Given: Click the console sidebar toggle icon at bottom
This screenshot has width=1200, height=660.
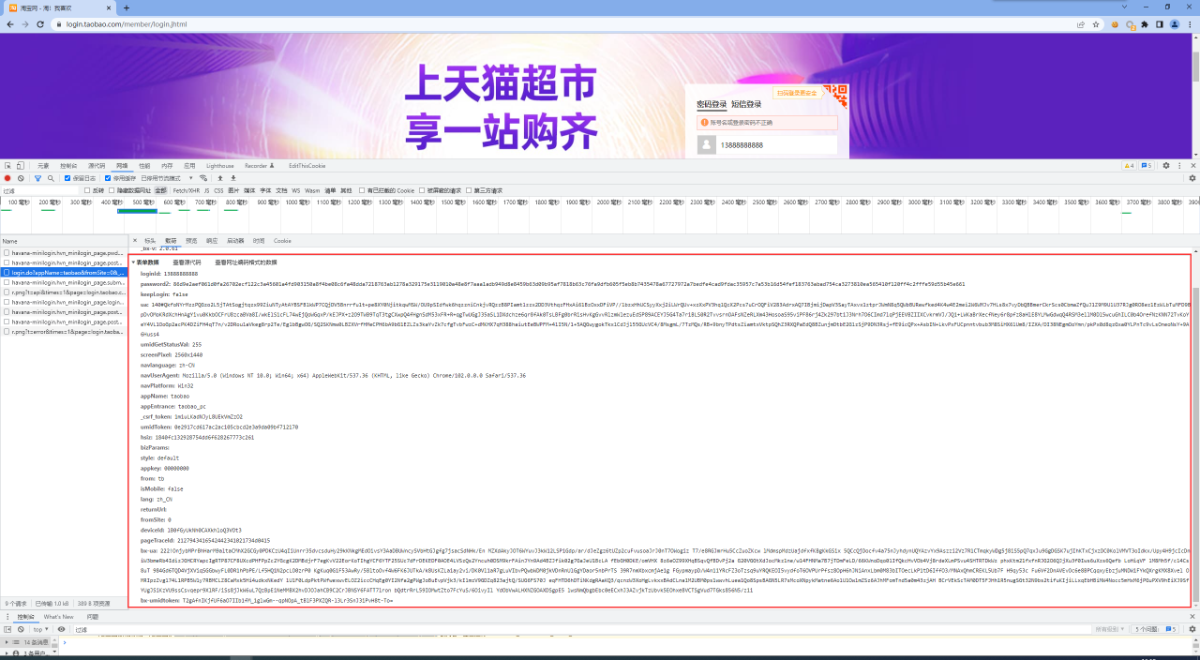Looking at the screenshot, I should [x=7, y=629].
